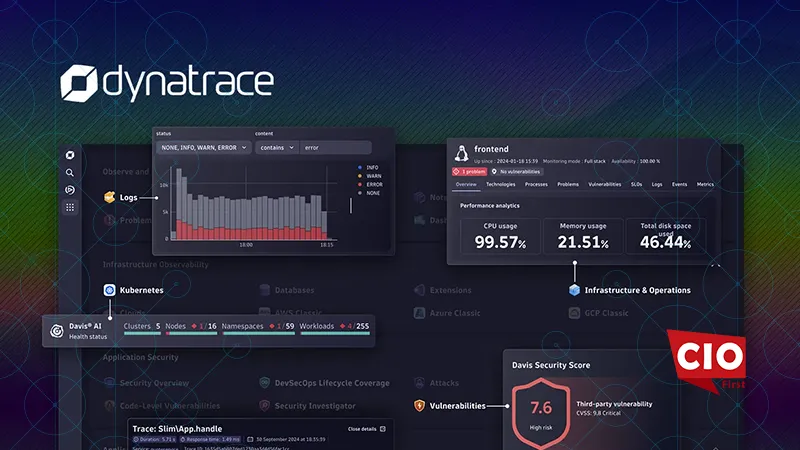Click the Memory usage 21.51% tile
The height and width of the screenshot is (450, 800).
point(583,236)
